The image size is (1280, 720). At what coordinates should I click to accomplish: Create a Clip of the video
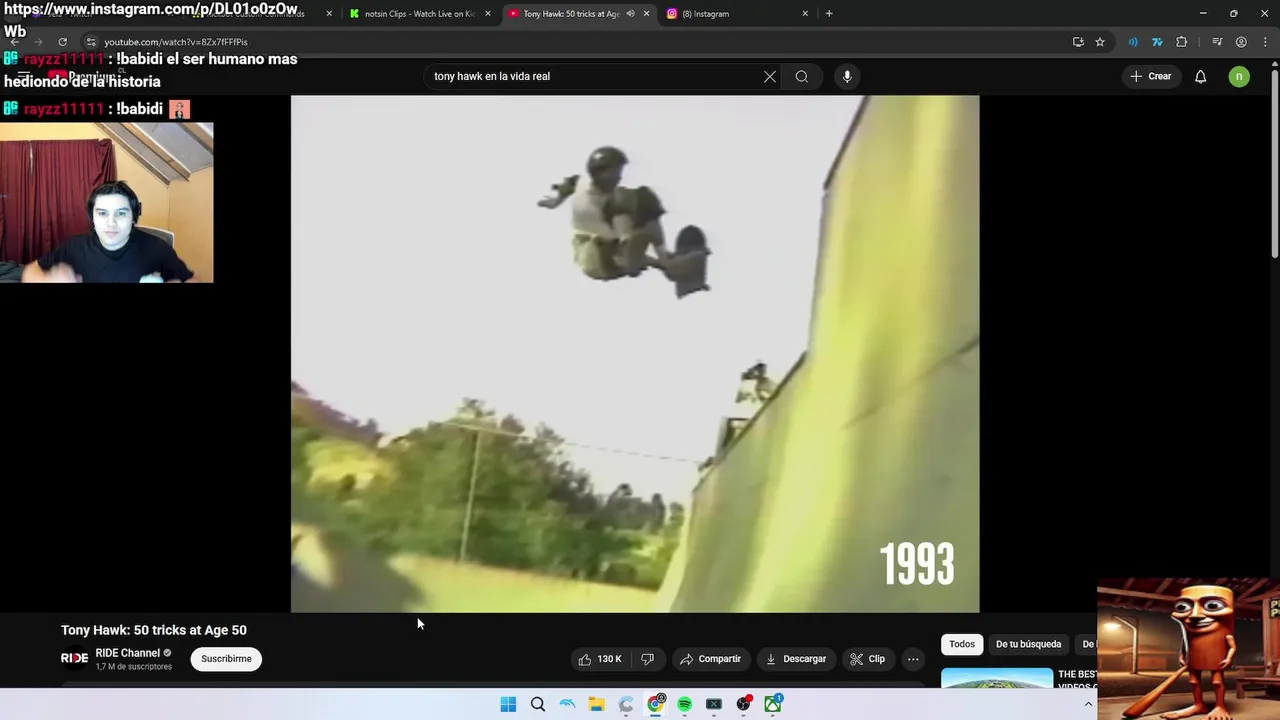(x=868, y=659)
